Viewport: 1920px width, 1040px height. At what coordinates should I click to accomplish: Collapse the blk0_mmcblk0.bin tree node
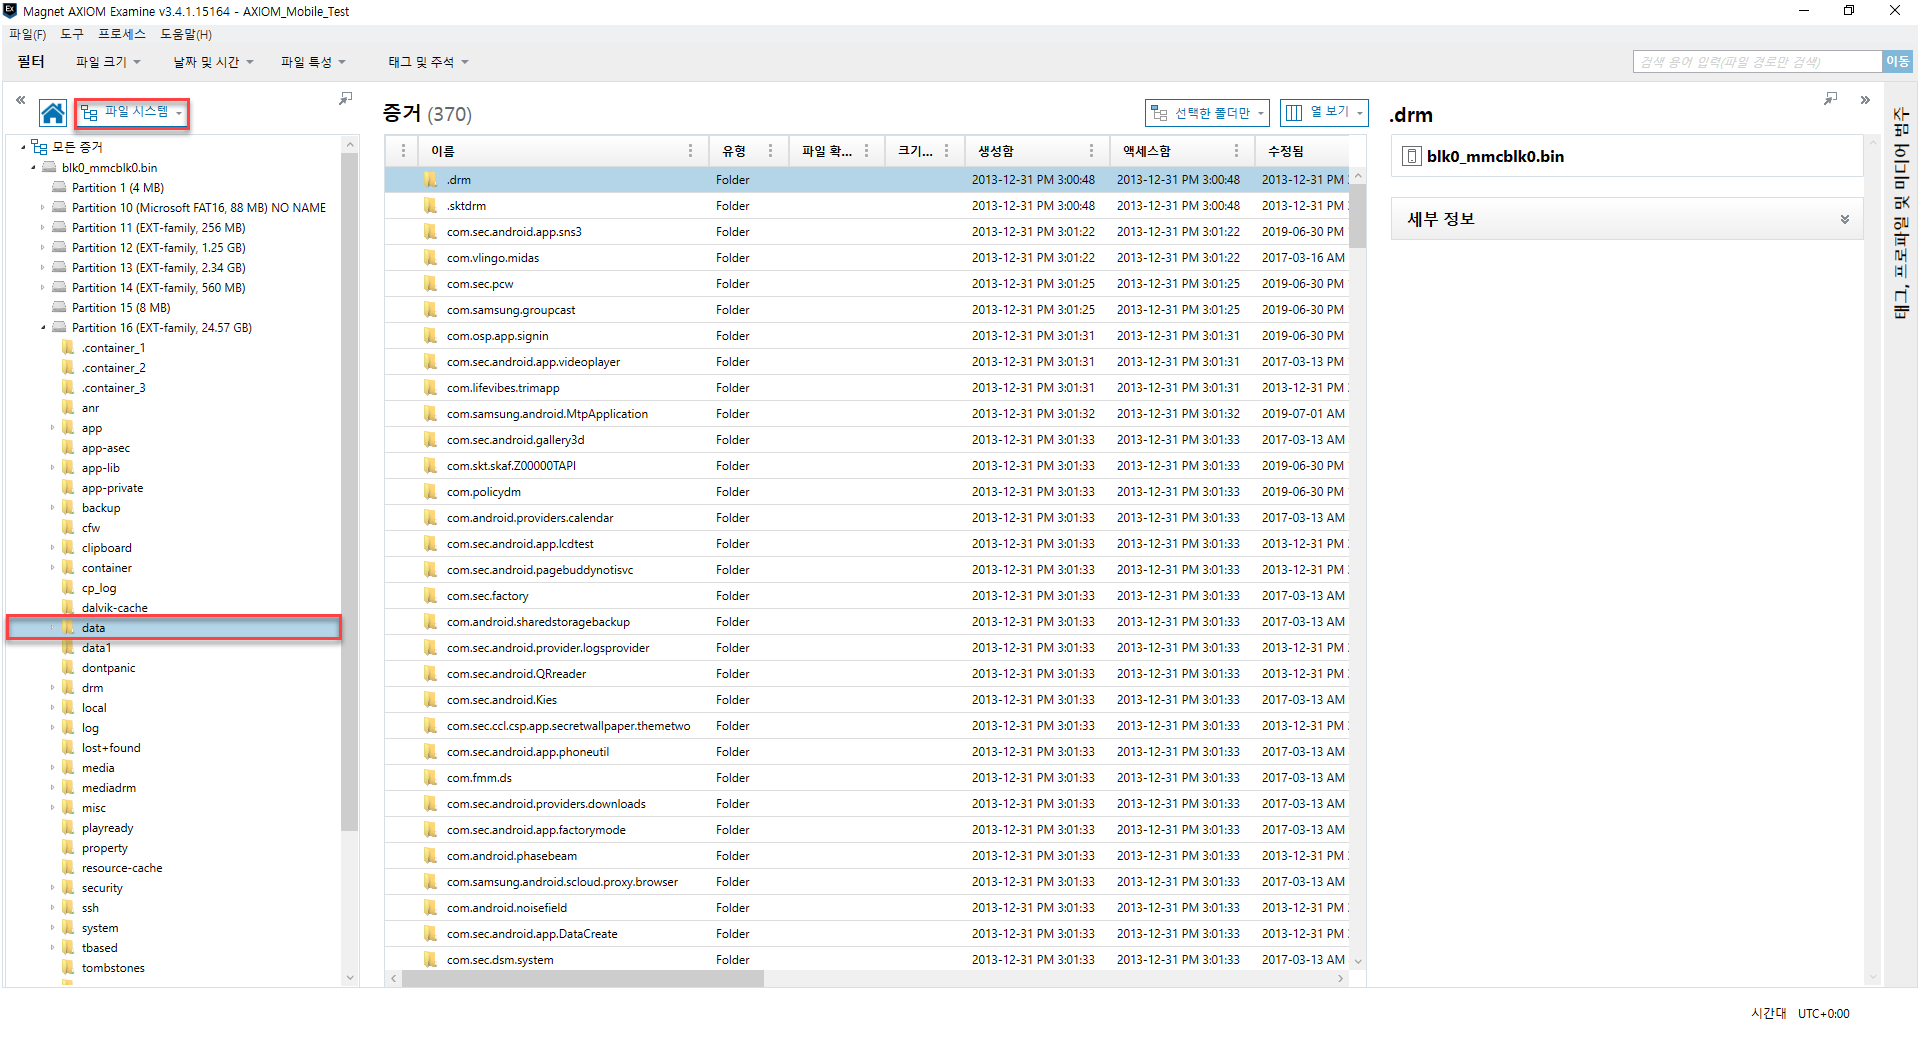33,167
